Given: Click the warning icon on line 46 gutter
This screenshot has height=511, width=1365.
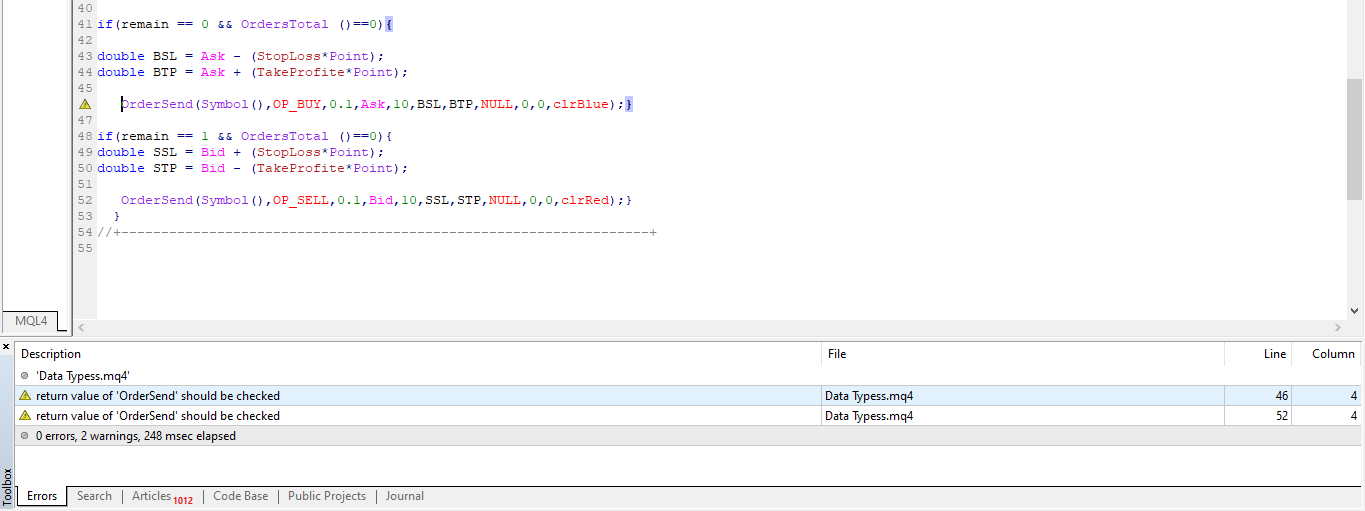Looking at the screenshot, I should [x=85, y=104].
